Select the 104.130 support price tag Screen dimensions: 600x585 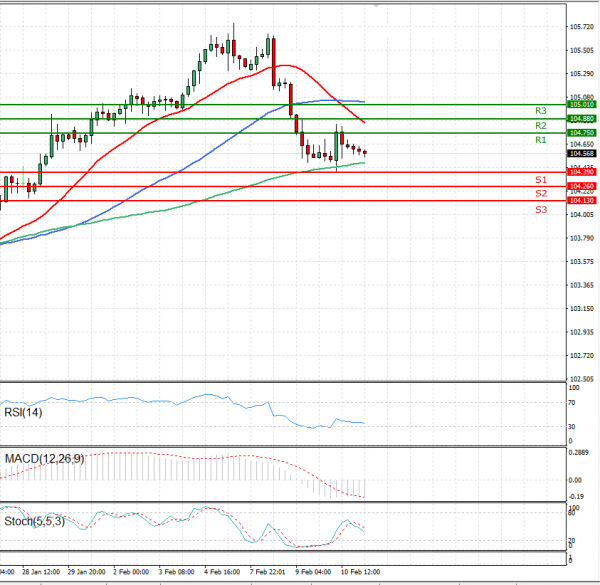581,200
